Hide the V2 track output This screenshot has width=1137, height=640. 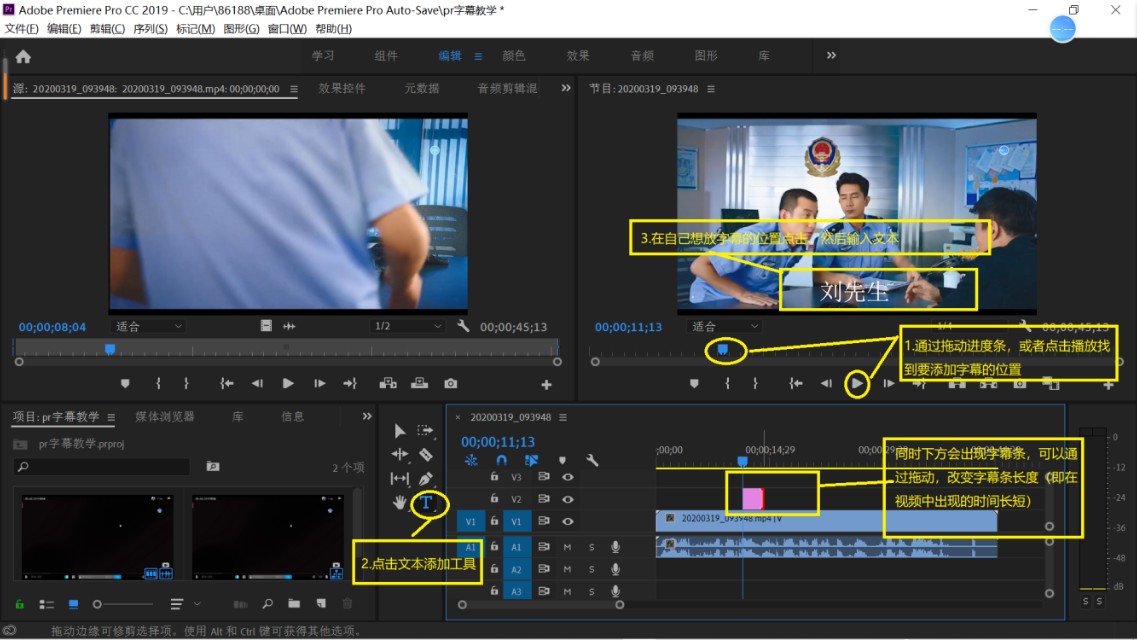[x=568, y=499]
